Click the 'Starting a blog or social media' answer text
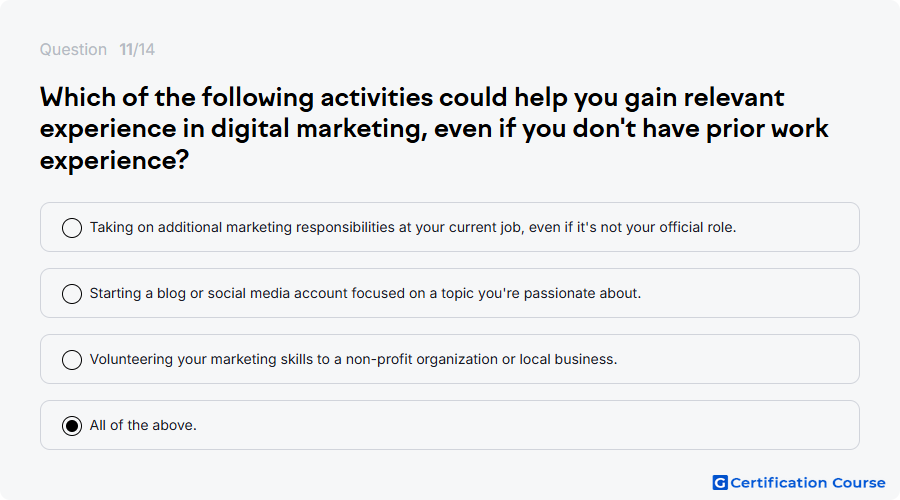This screenshot has height=500, width=900. (x=365, y=293)
